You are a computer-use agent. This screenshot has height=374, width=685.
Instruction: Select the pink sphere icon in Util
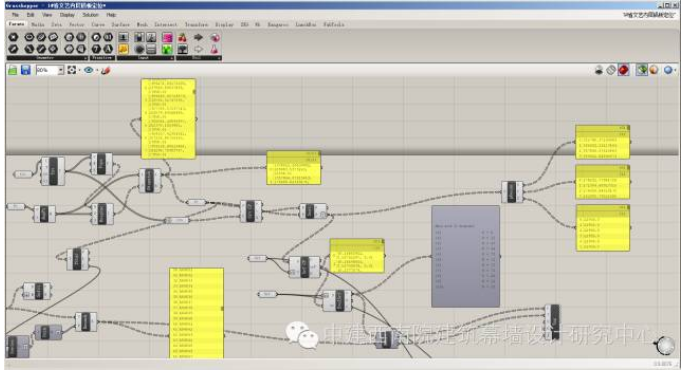(215, 38)
